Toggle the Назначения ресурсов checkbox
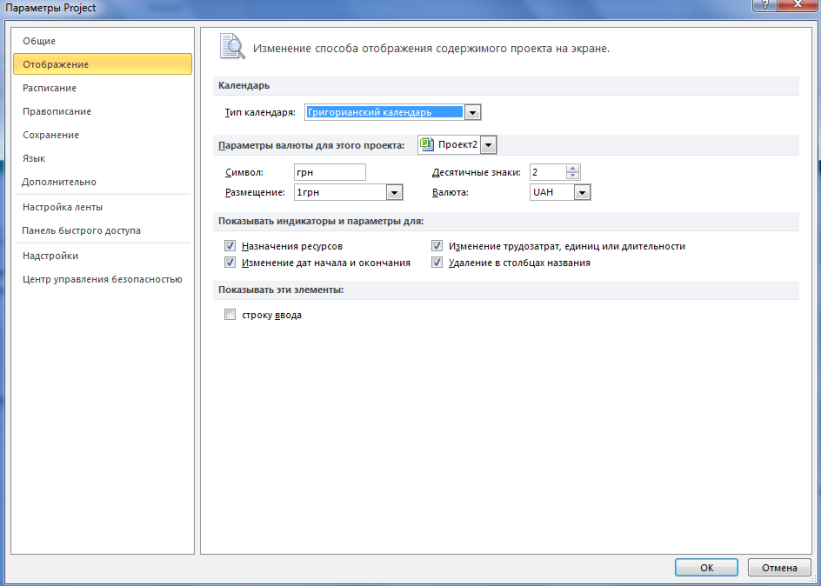Screen dimensions: 821x586 tap(230, 246)
